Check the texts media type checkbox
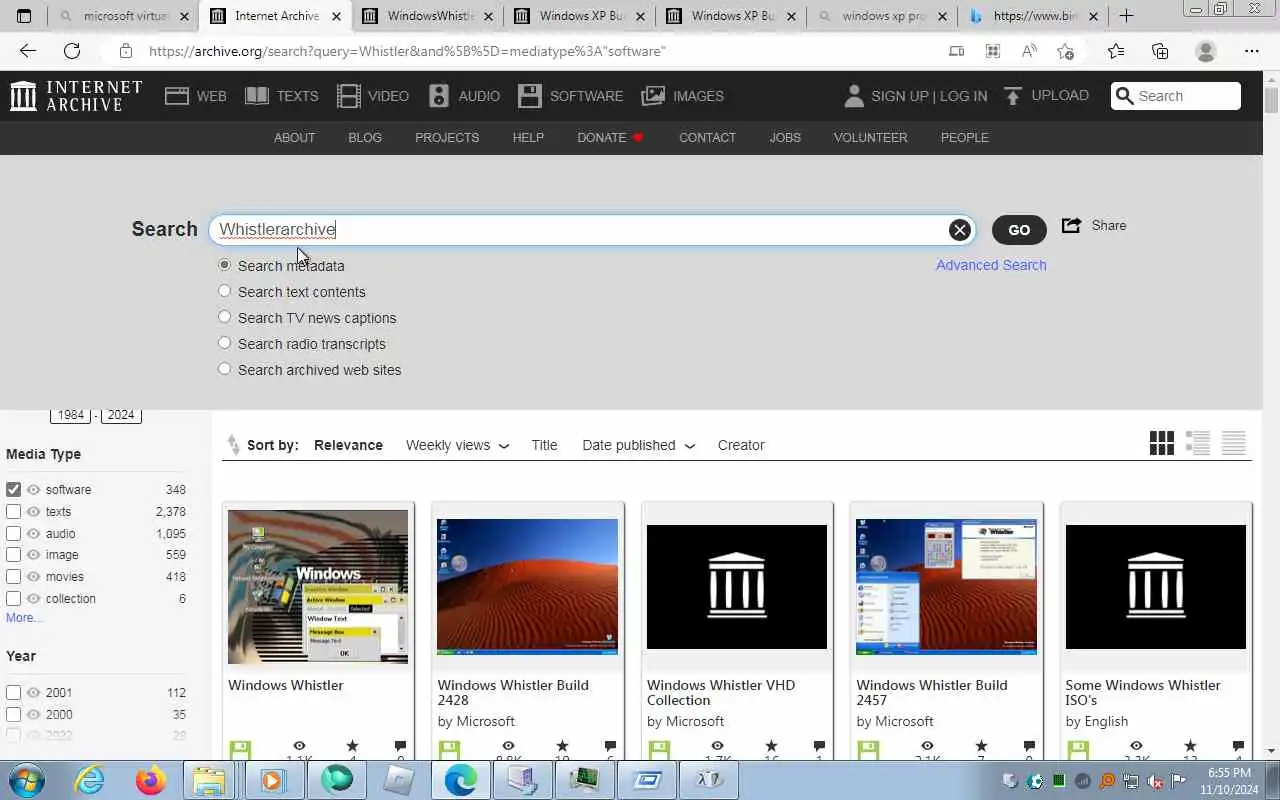The image size is (1280, 800). tap(13, 512)
